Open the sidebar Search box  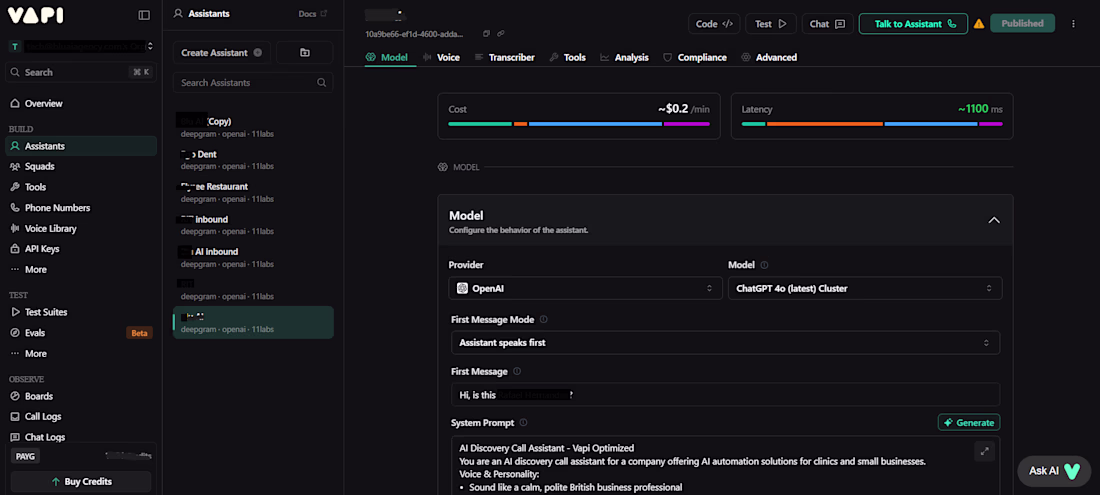click(81, 72)
